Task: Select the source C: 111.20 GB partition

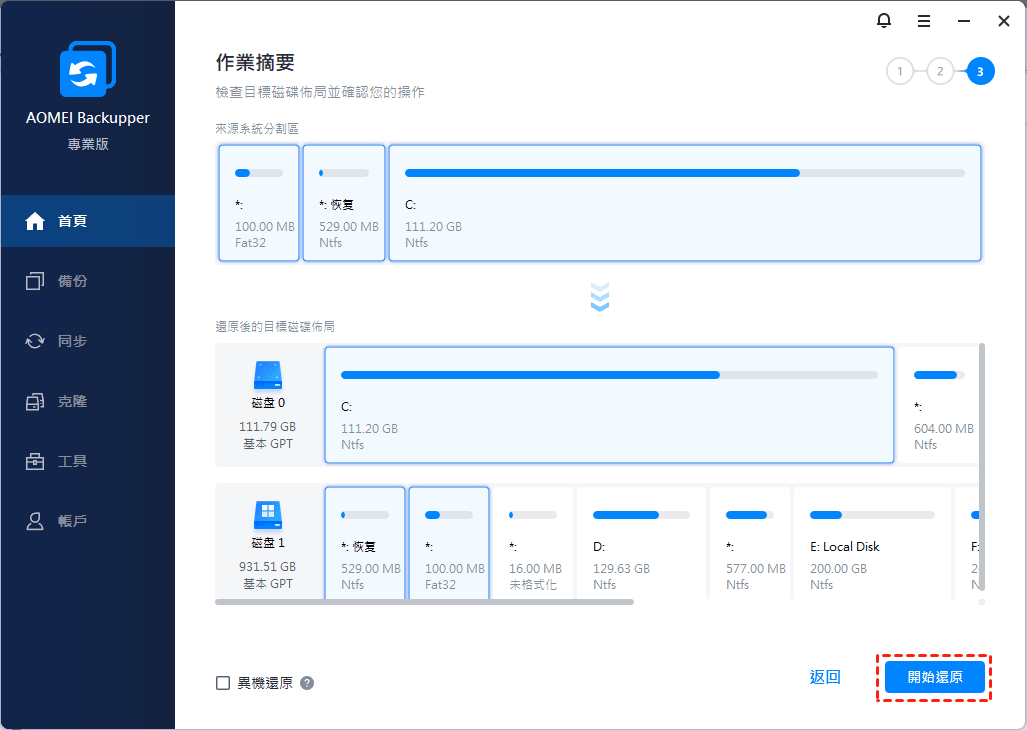Action: (684, 203)
